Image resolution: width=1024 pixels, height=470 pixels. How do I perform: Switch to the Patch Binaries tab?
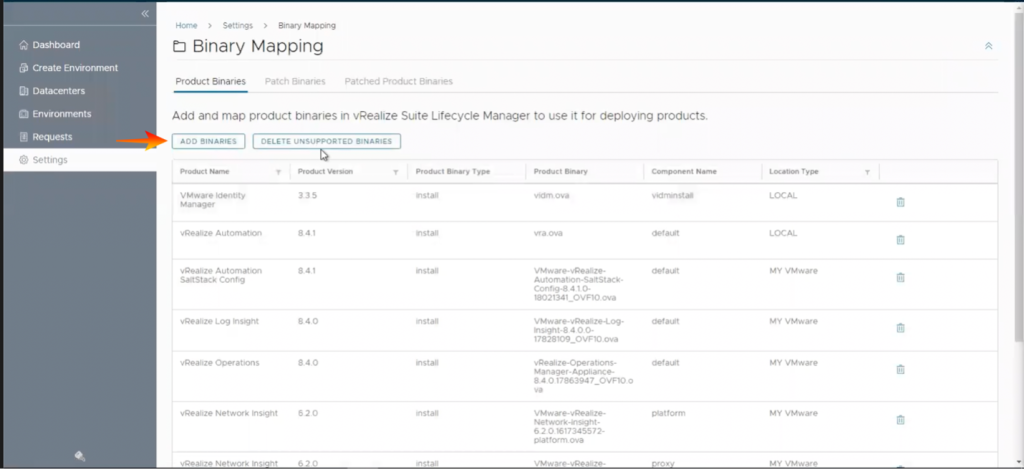295,81
